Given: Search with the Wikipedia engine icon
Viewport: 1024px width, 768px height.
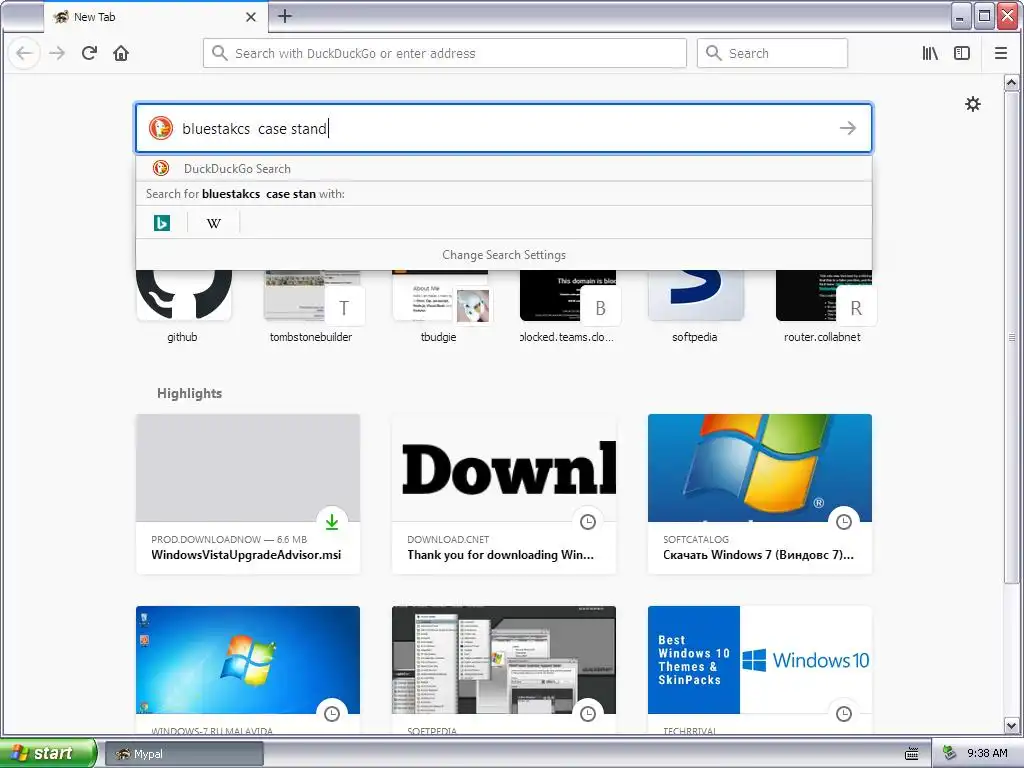Looking at the screenshot, I should (214, 223).
